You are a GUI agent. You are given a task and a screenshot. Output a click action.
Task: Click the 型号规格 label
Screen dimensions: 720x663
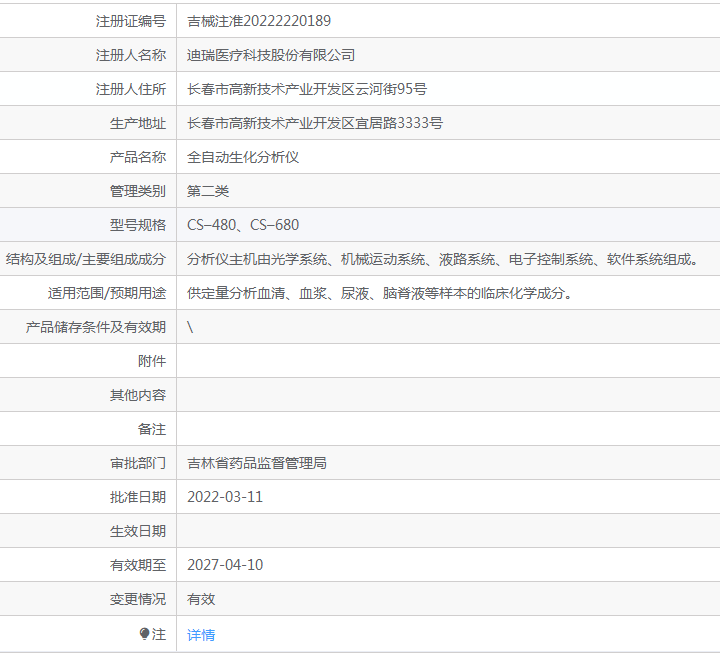[x=138, y=225]
